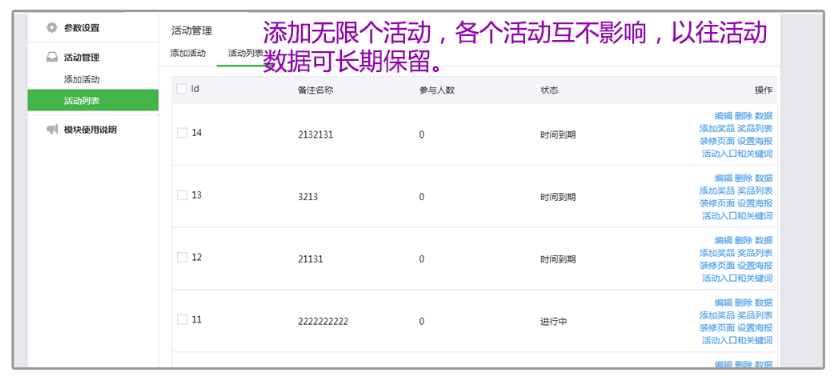Viewport: 836px width, 384px height.
Task: Click the 活动管理 page heading
Action: coord(191,31)
